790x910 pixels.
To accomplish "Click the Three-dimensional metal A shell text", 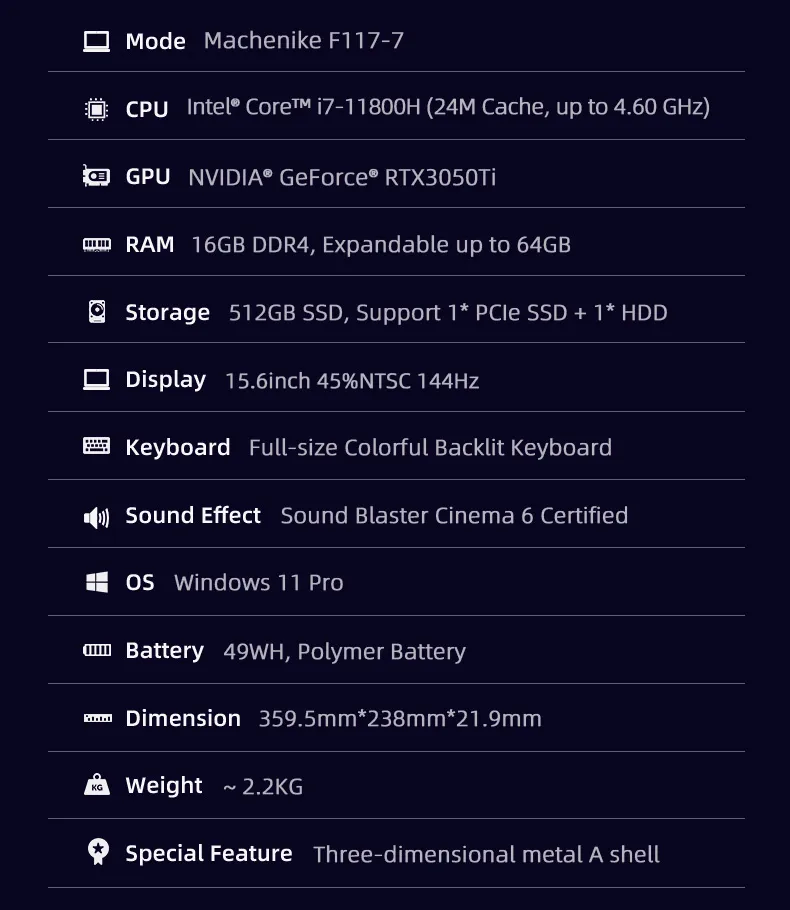I will point(486,854).
